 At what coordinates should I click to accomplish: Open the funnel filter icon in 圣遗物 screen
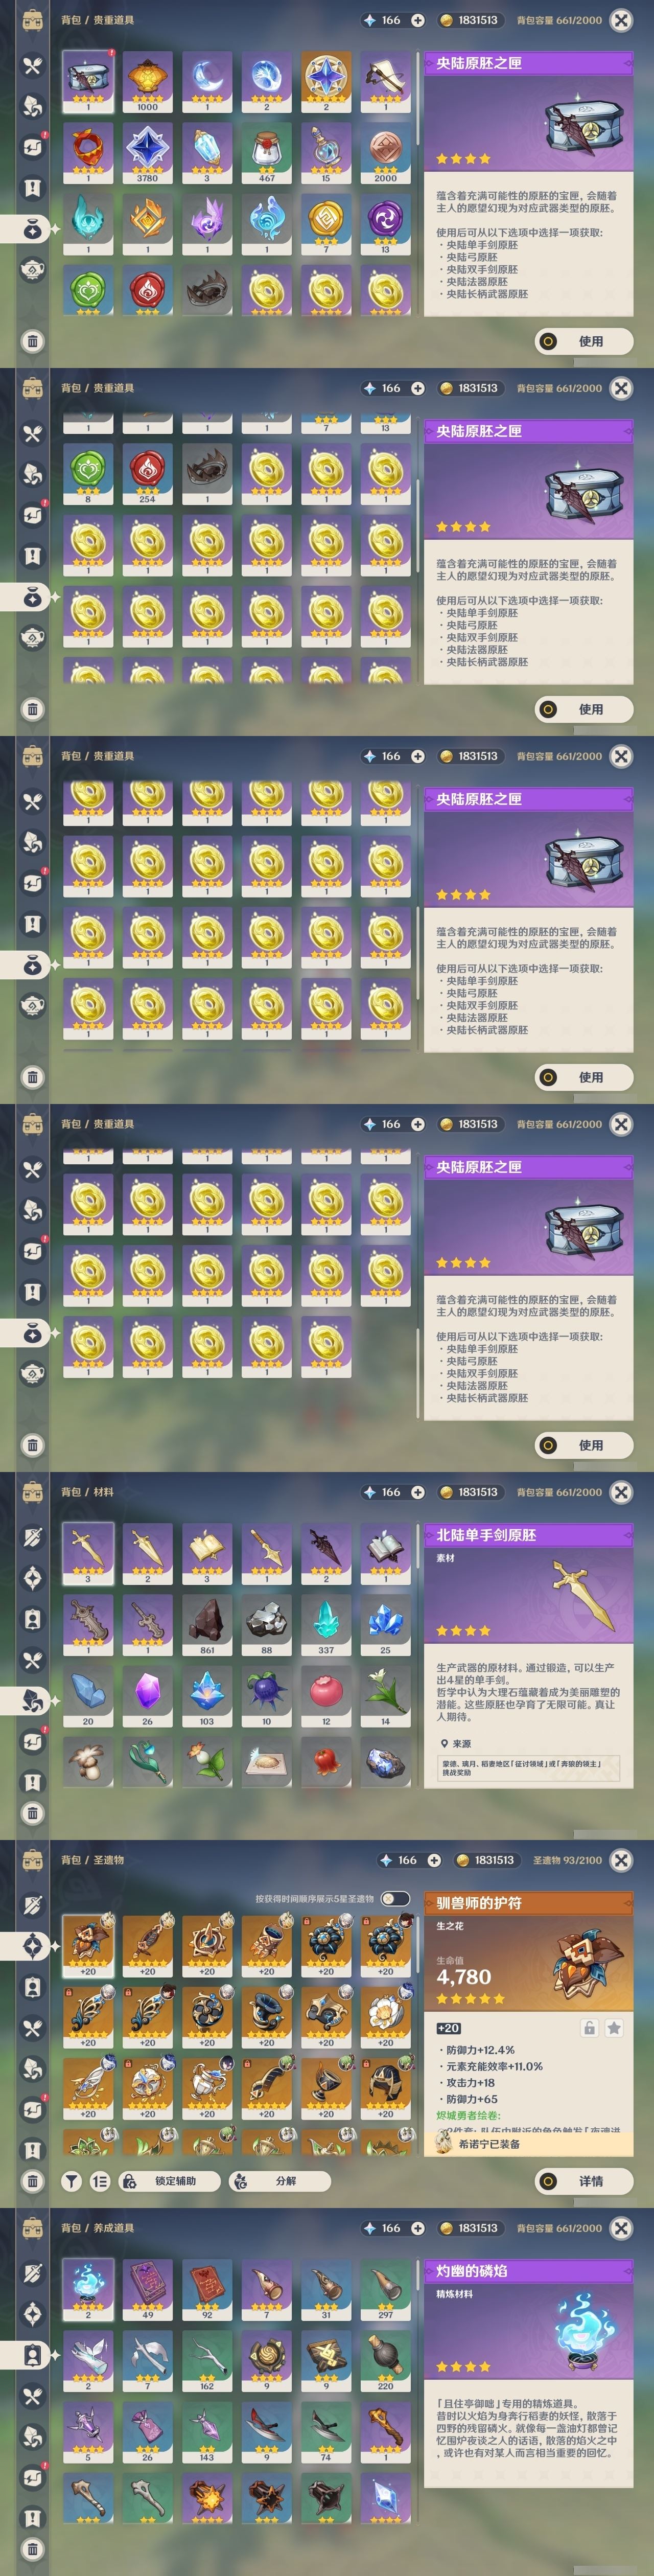[x=72, y=2181]
